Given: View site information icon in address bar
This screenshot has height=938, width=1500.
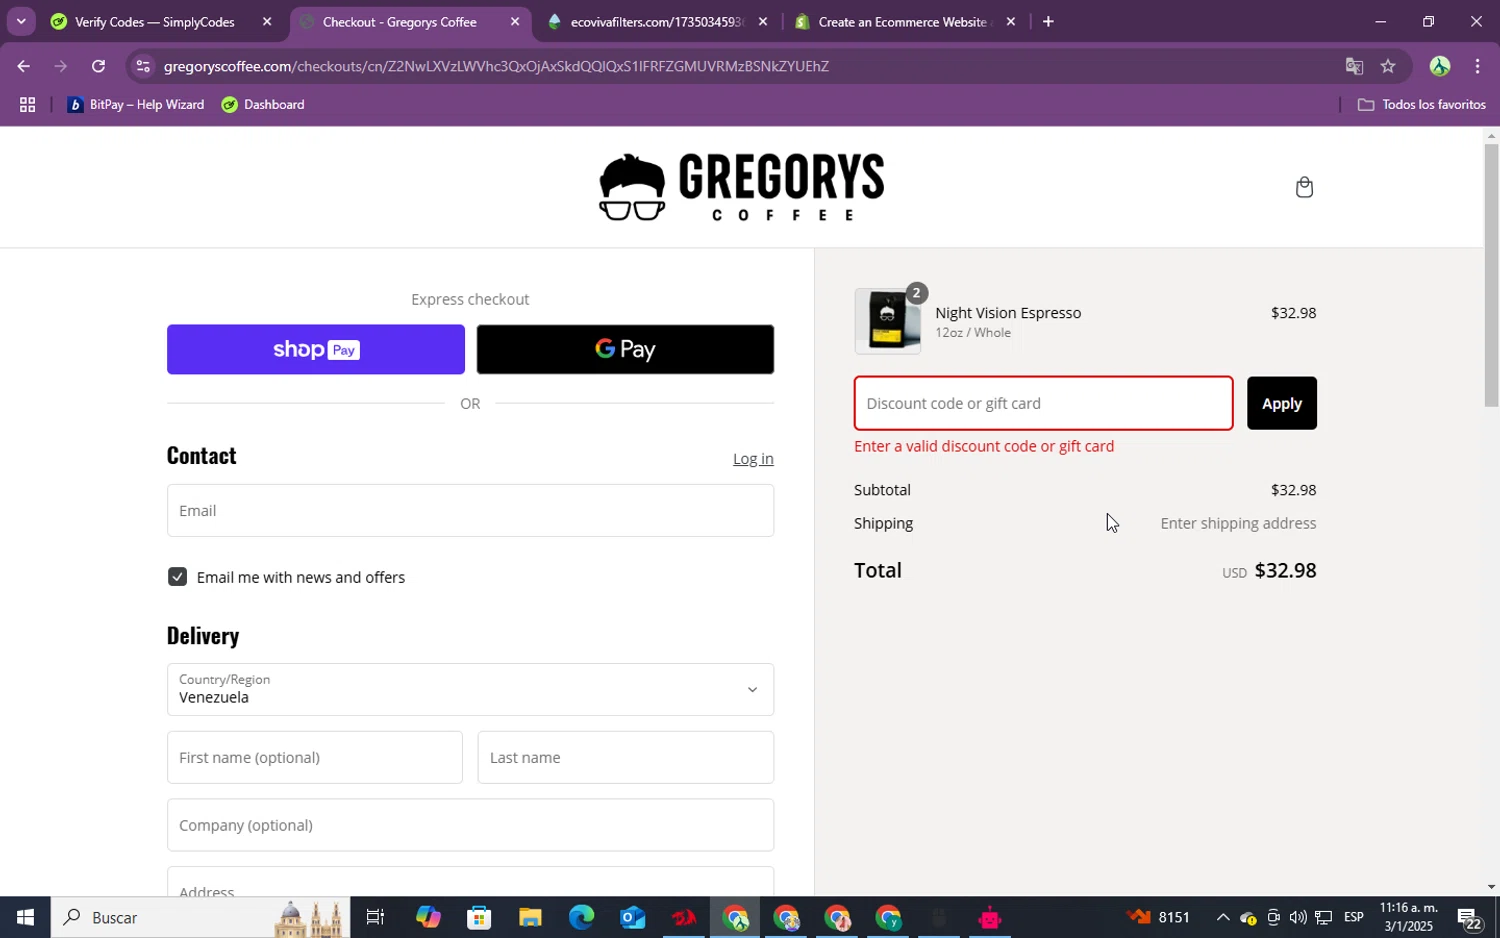Looking at the screenshot, I should coord(143,66).
